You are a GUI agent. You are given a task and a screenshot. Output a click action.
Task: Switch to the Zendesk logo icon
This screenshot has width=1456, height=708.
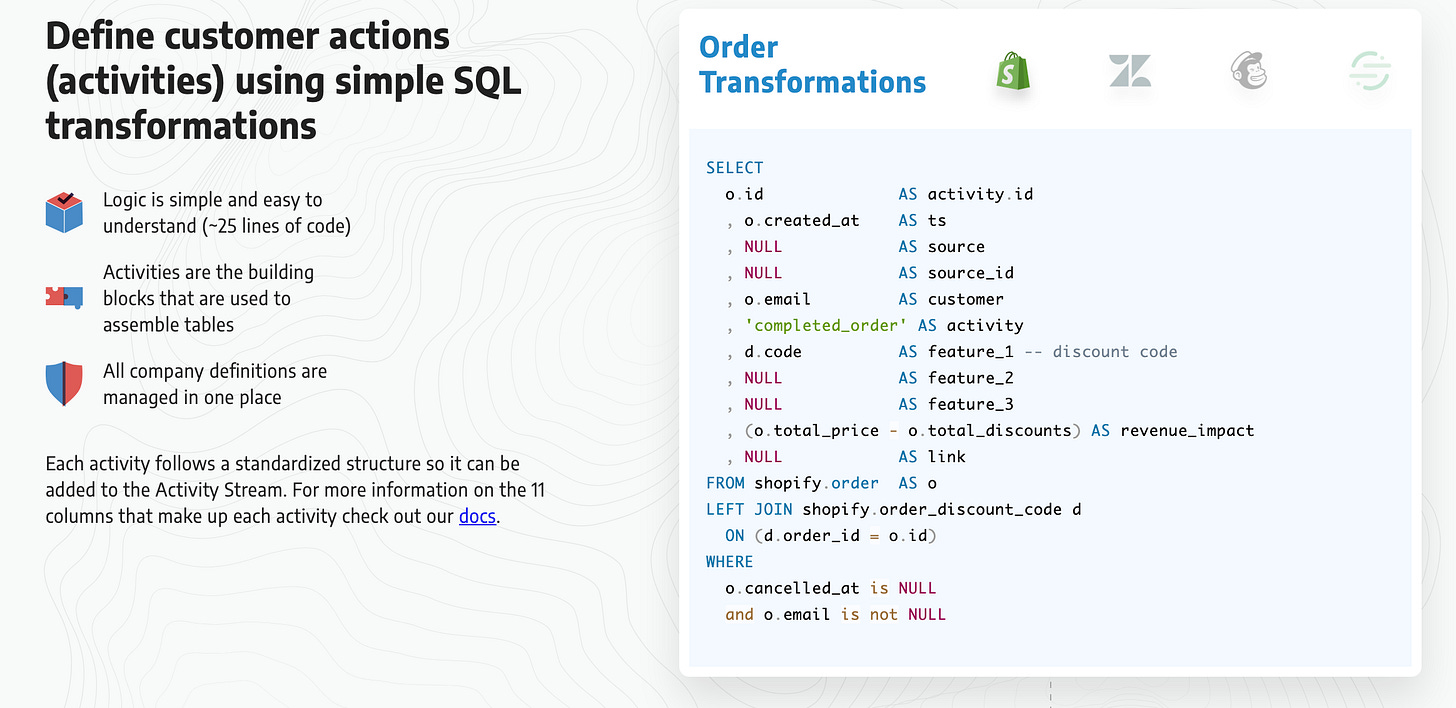pos(1130,72)
